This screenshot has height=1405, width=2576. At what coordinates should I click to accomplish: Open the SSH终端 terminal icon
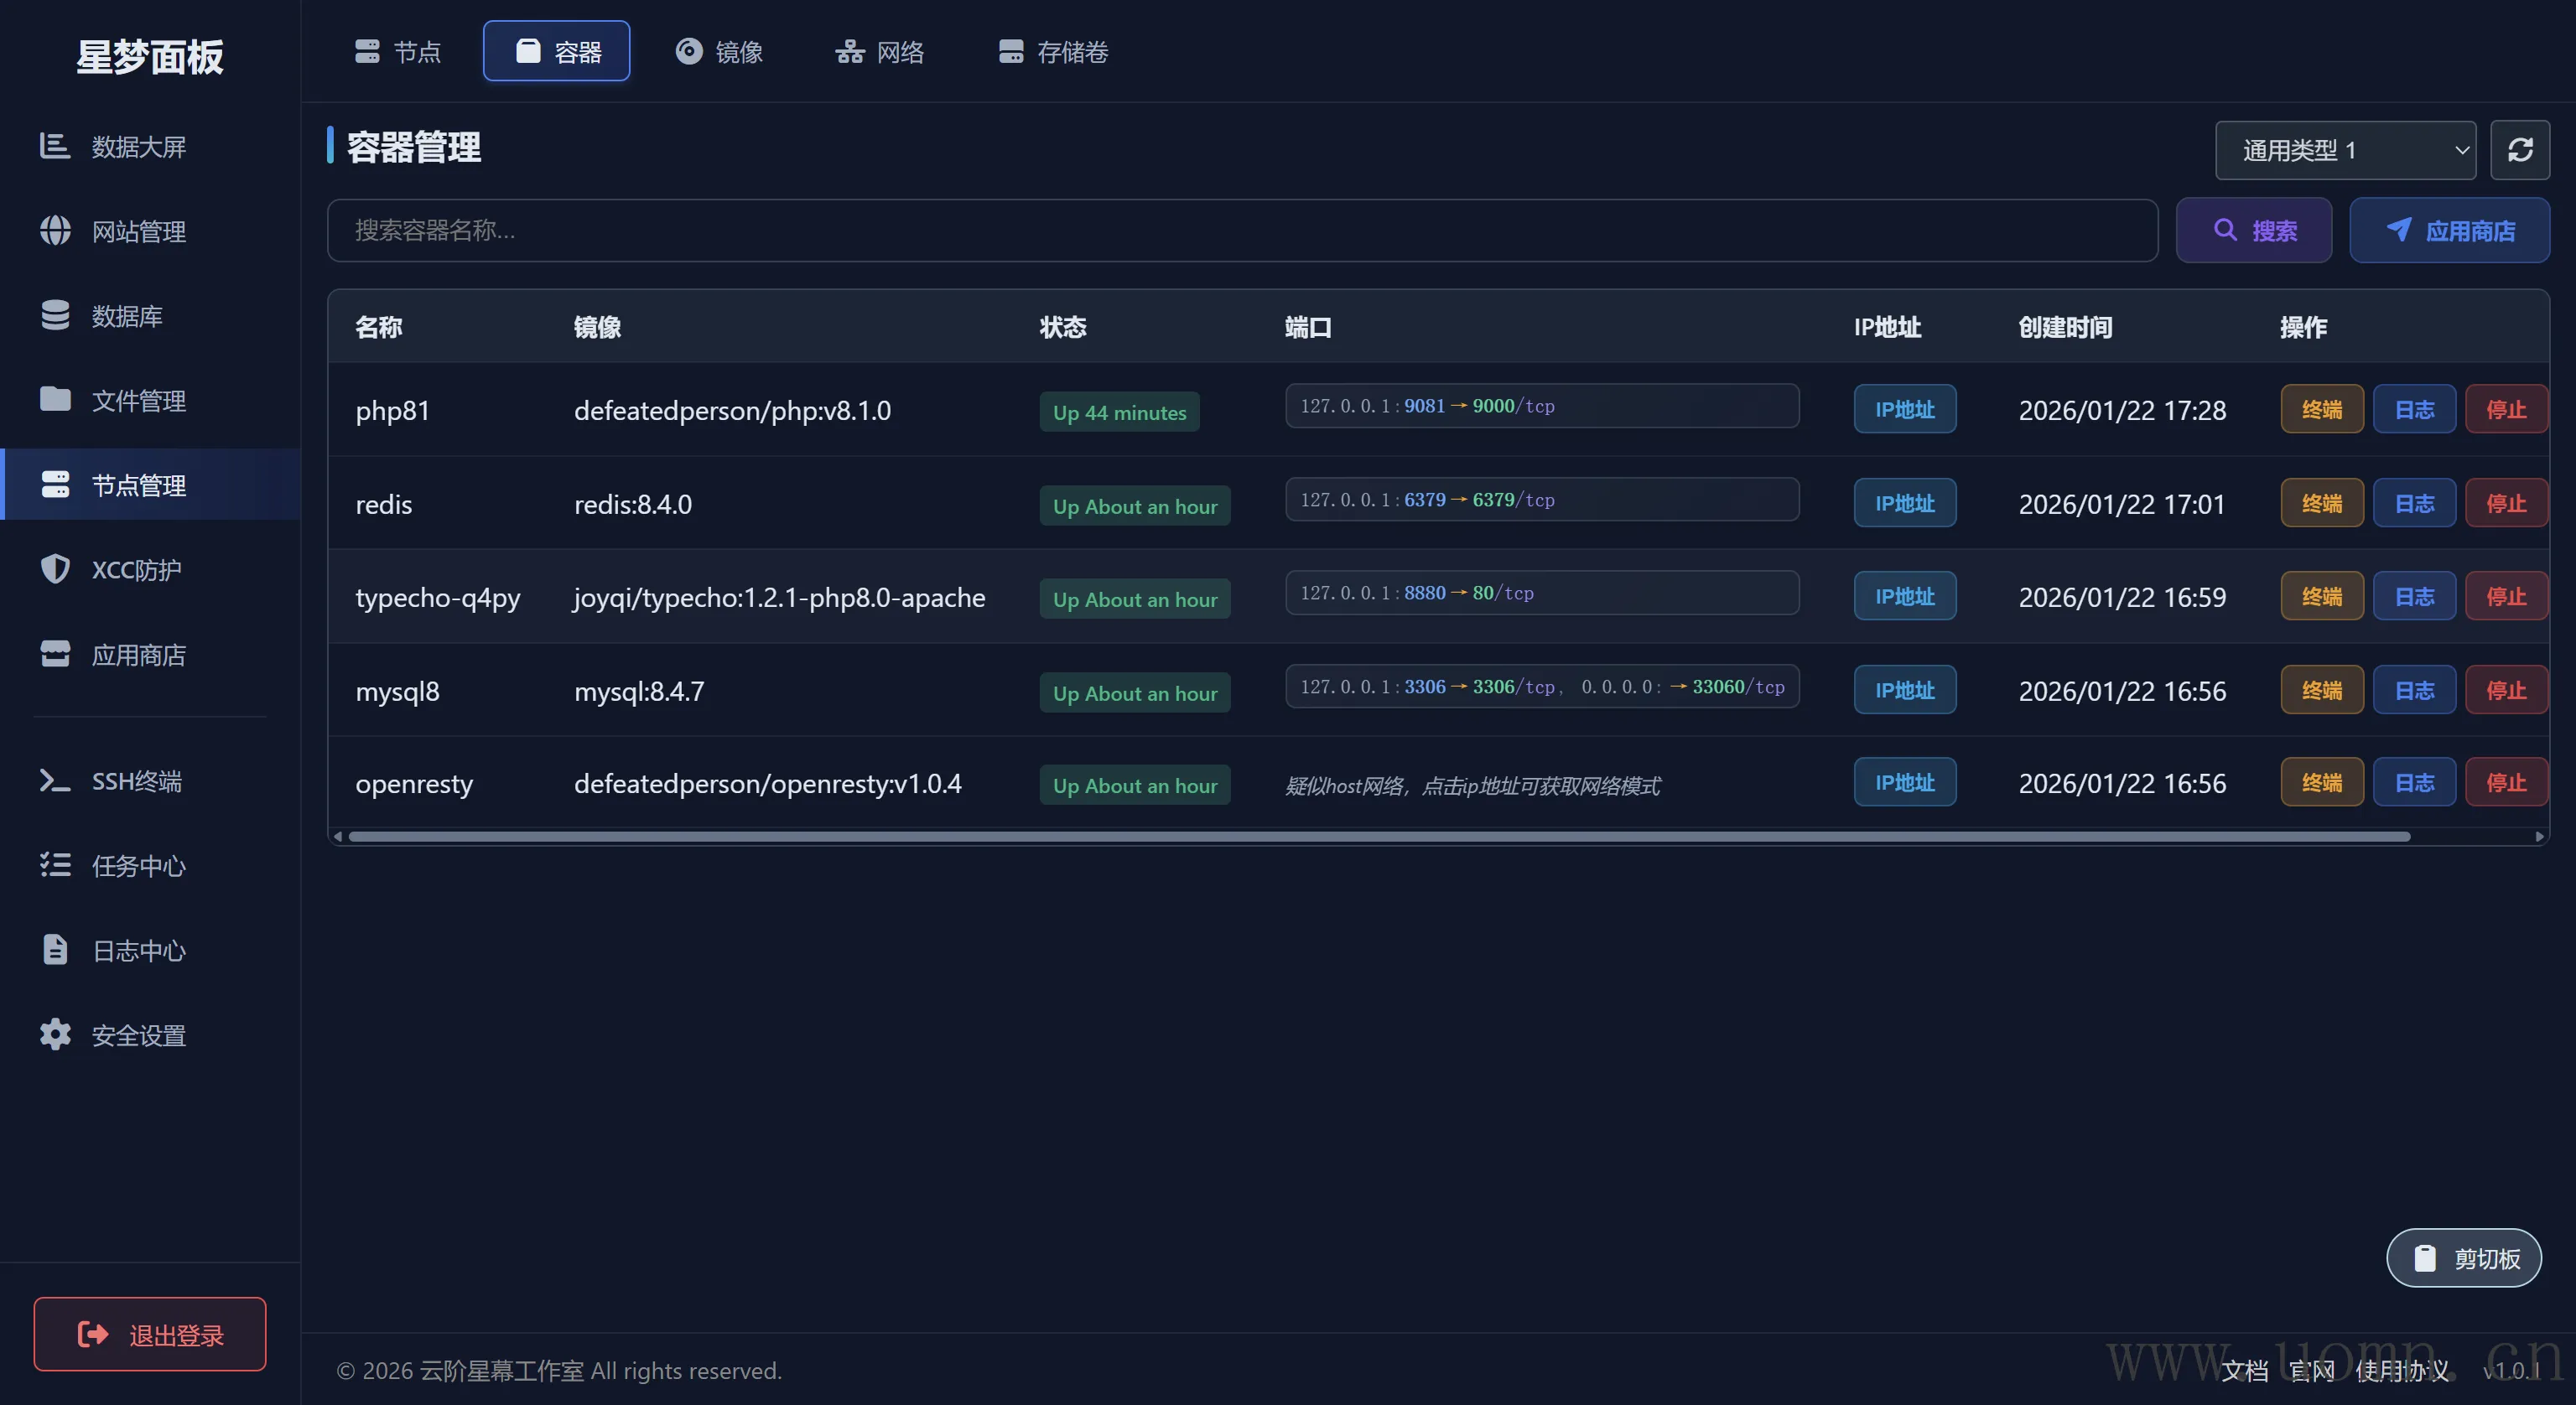[55, 781]
